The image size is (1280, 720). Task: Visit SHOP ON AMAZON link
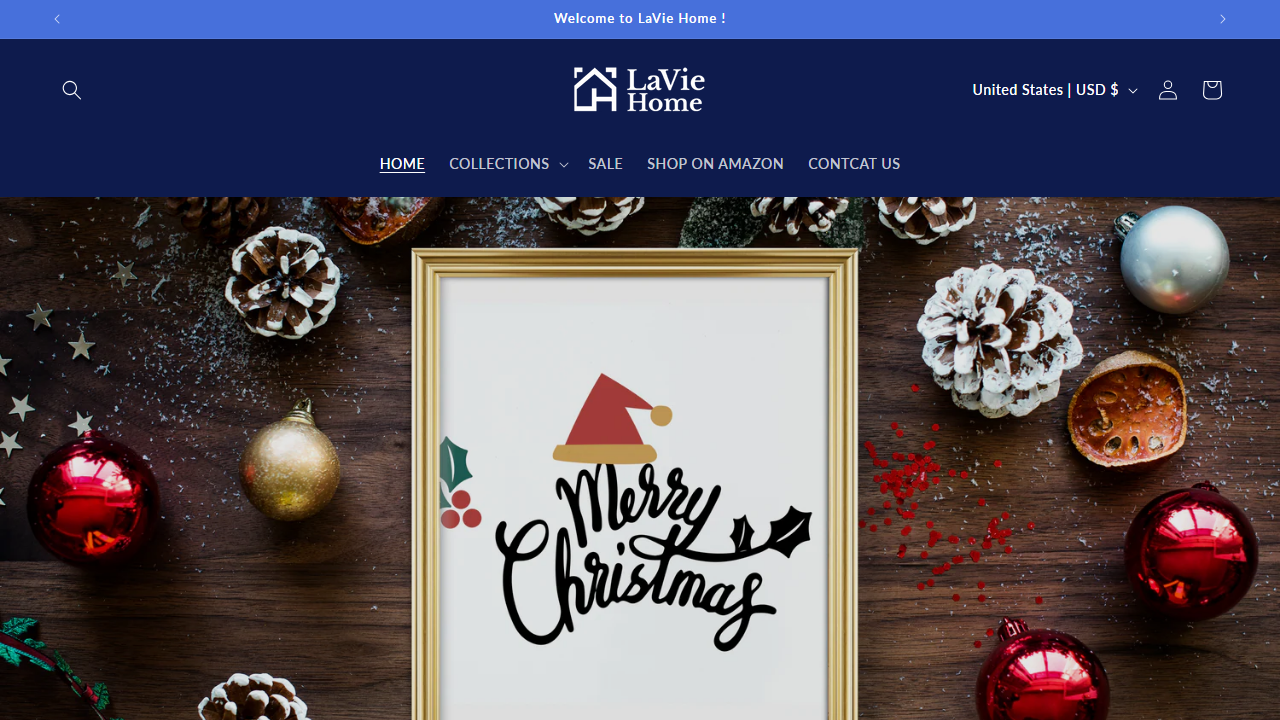pyautogui.click(x=715, y=164)
